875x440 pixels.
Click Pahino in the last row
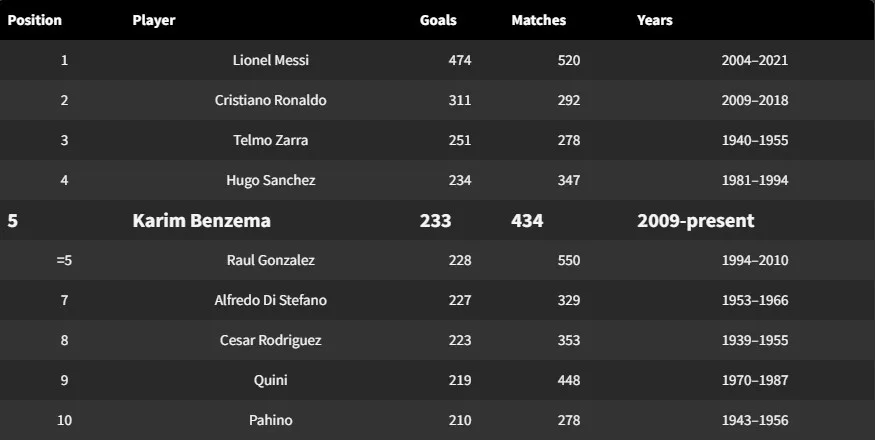coord(271,420)
